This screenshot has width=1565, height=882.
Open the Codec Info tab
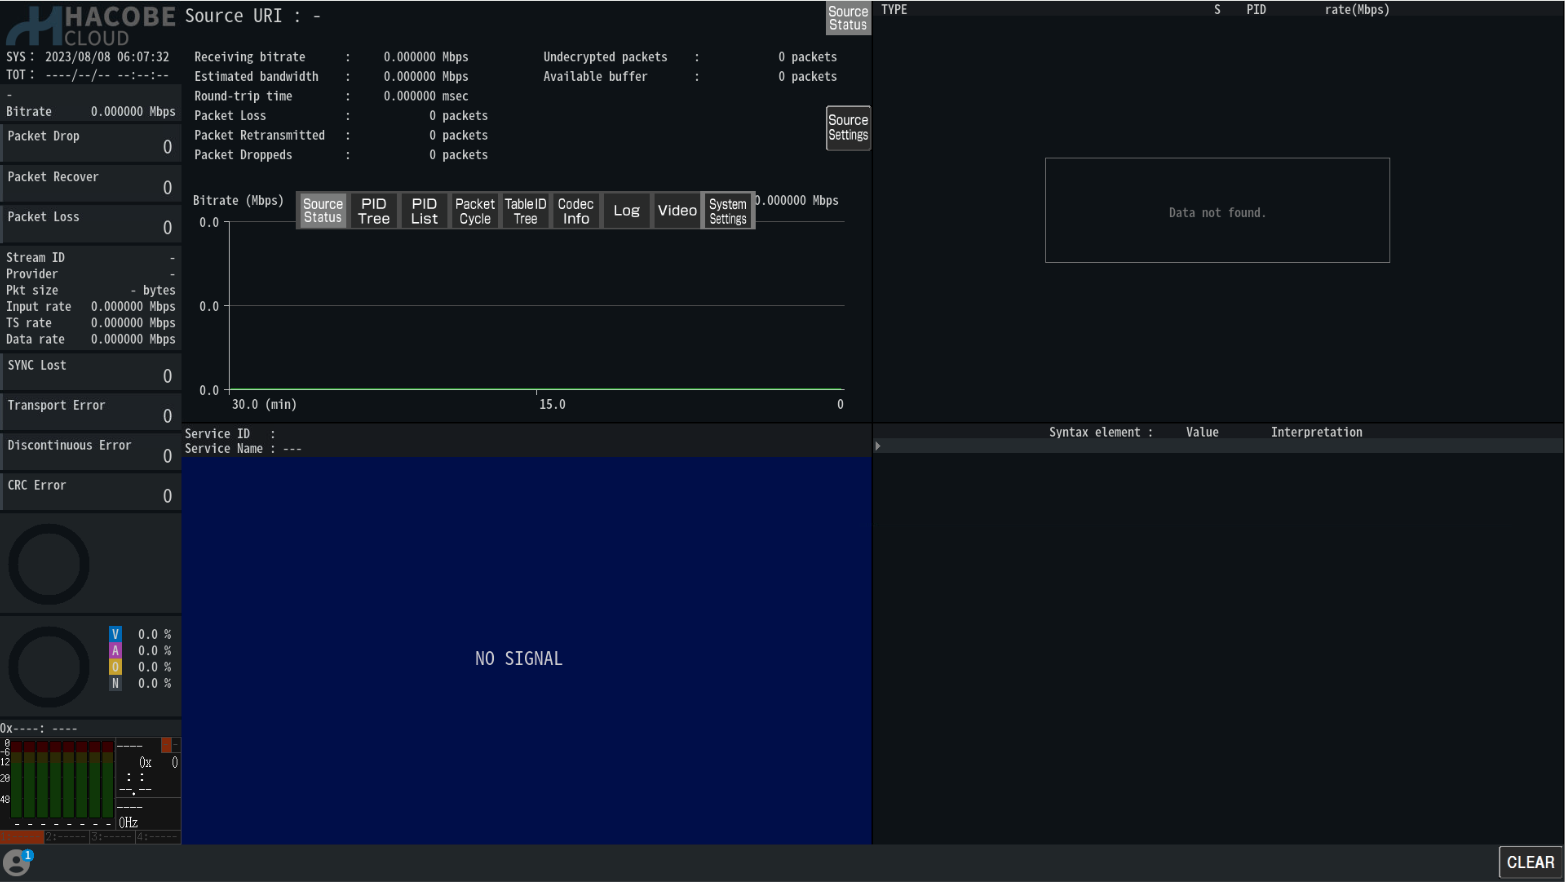tap(576, 211)
